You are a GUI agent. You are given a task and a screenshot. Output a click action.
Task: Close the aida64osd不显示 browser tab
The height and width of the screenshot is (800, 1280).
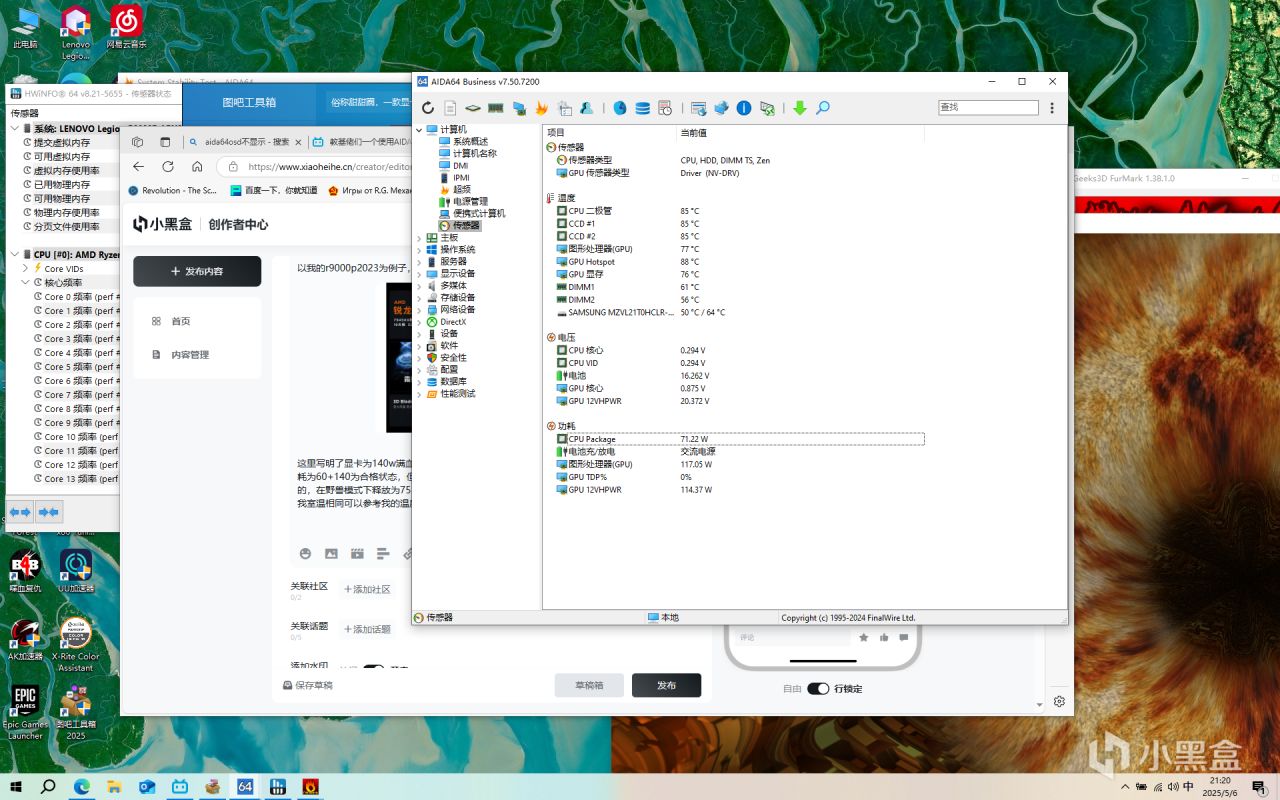(x=297, y=142)
